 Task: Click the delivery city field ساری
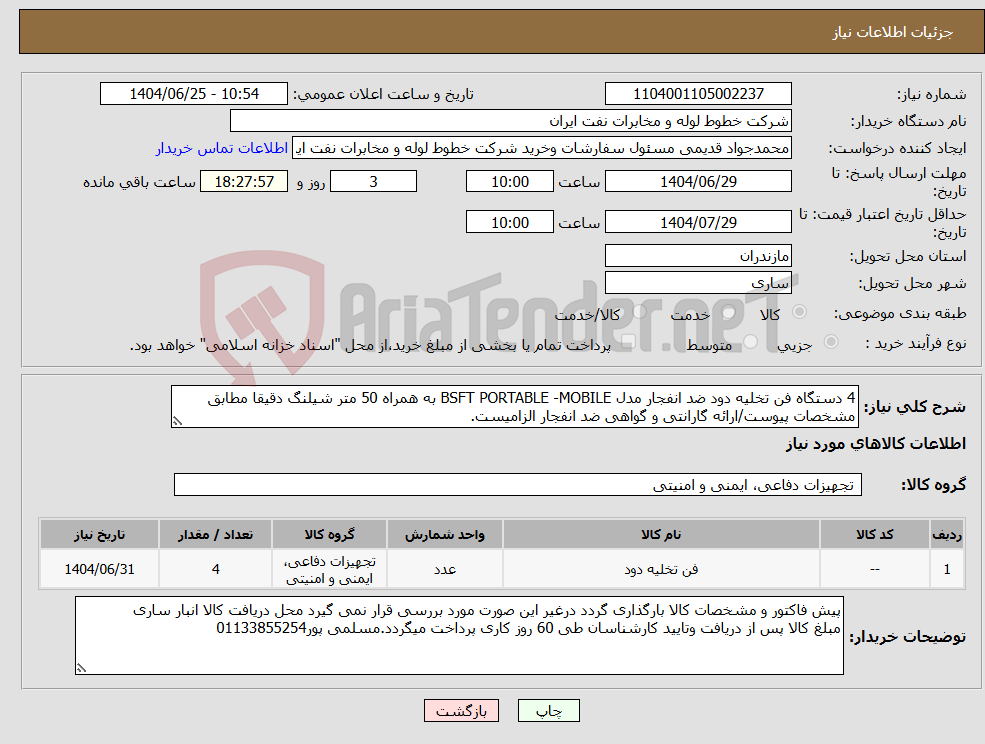(698, 283)
